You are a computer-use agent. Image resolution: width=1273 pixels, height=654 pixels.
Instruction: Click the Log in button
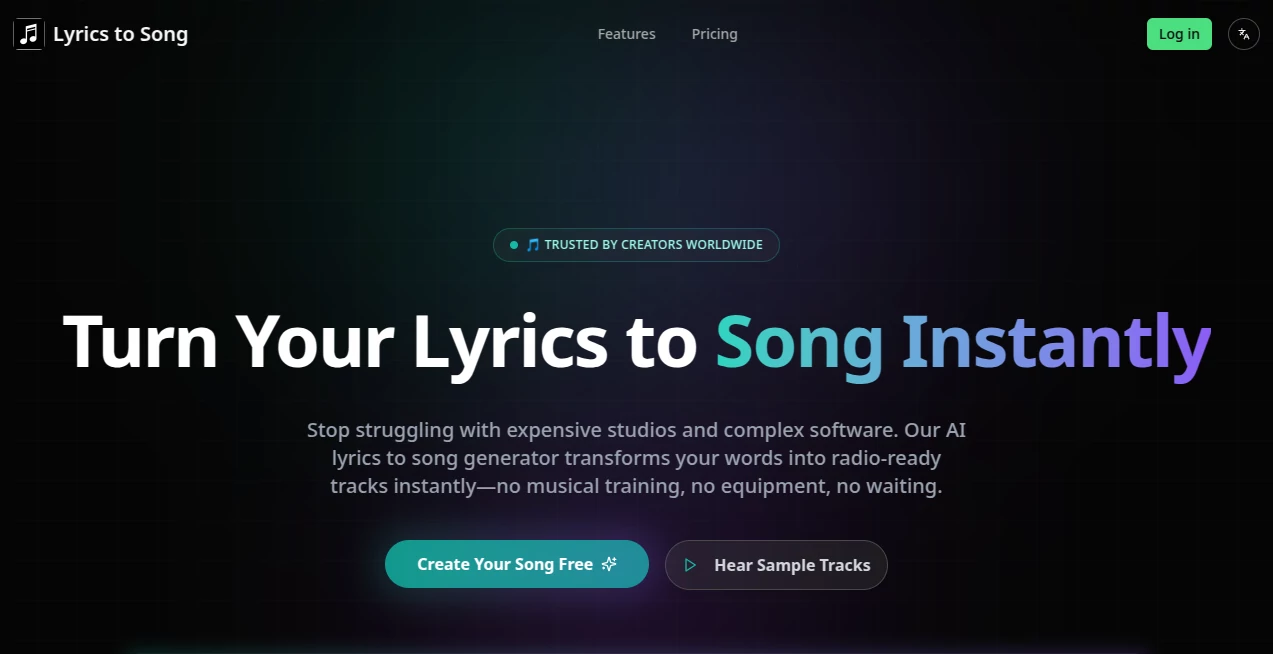[x=1179, y=33]
